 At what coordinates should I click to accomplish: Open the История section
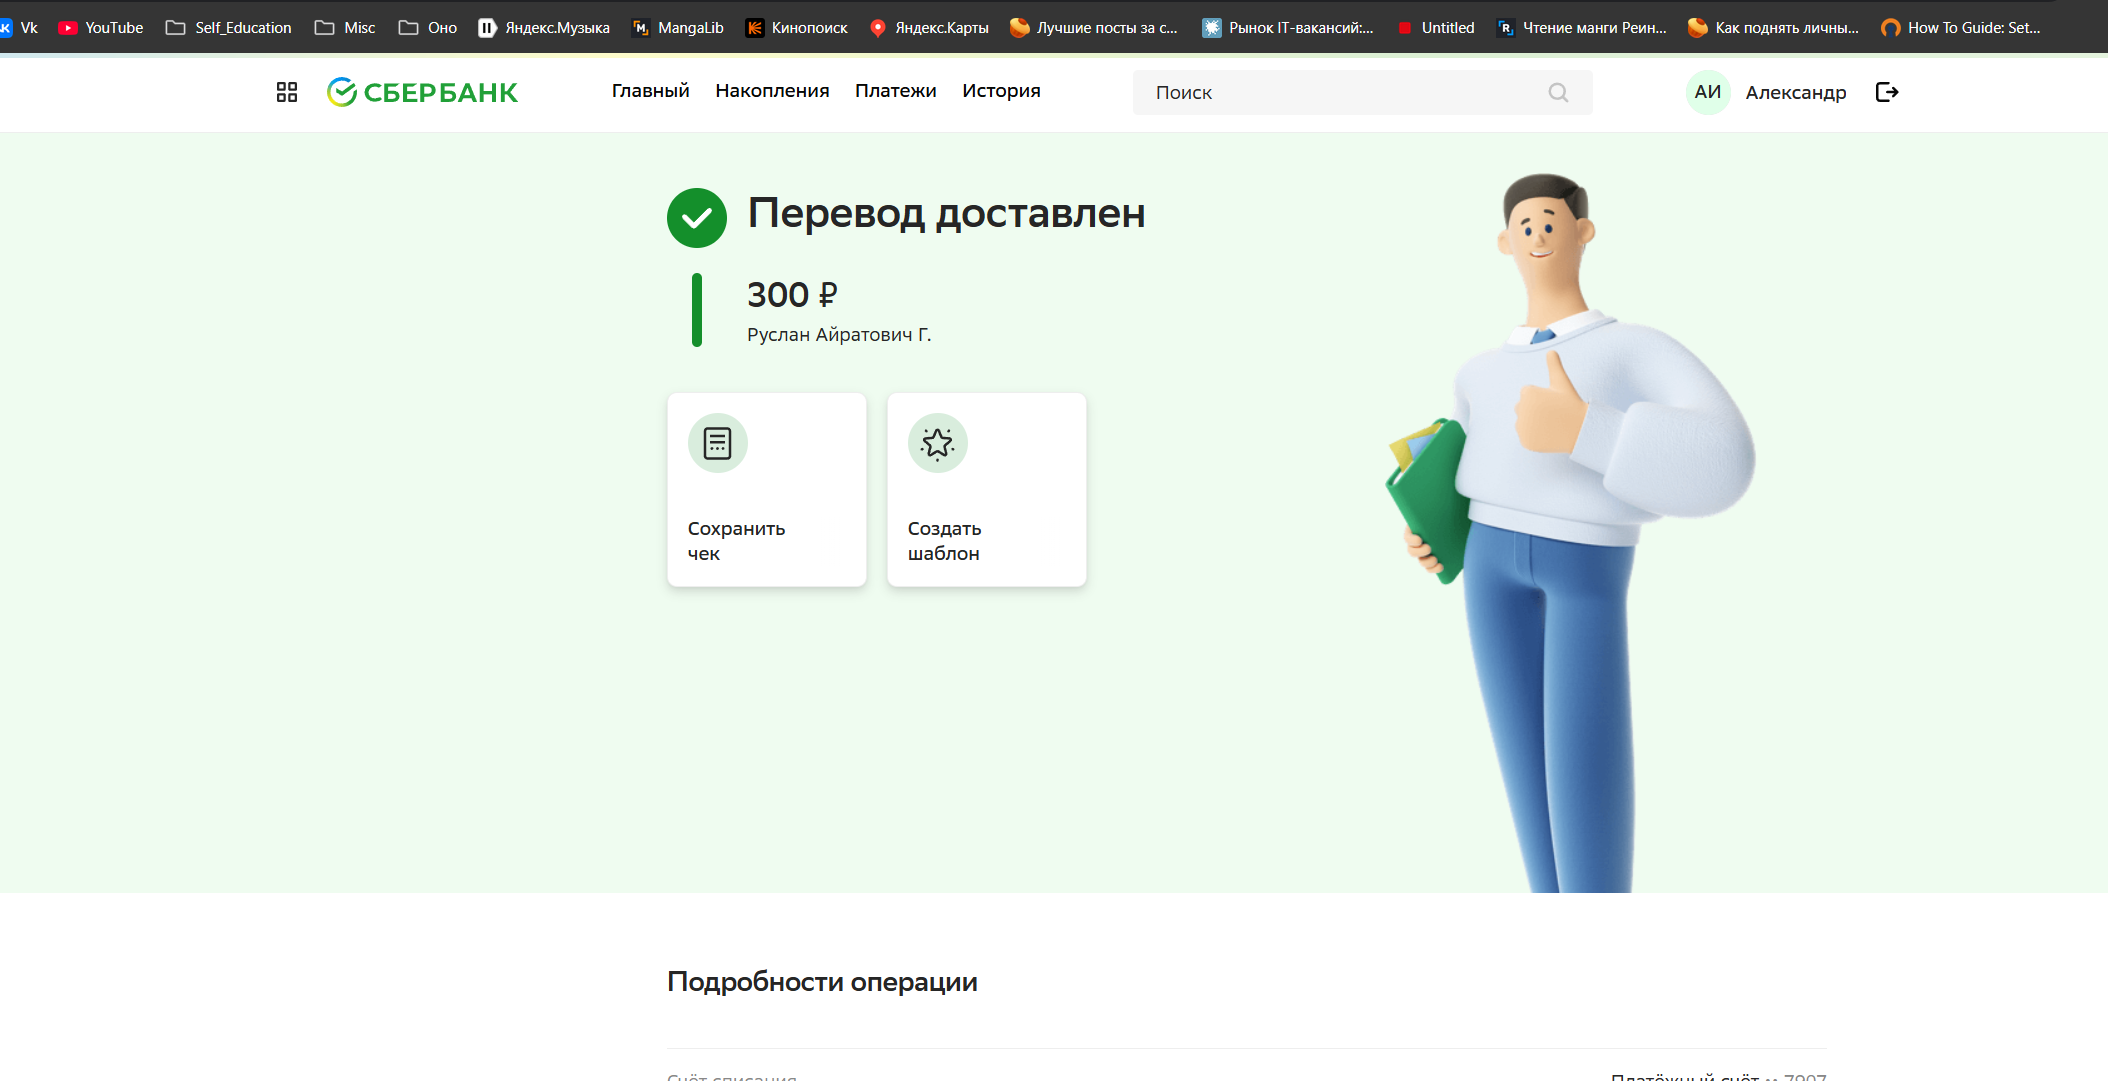(1001, 91)
